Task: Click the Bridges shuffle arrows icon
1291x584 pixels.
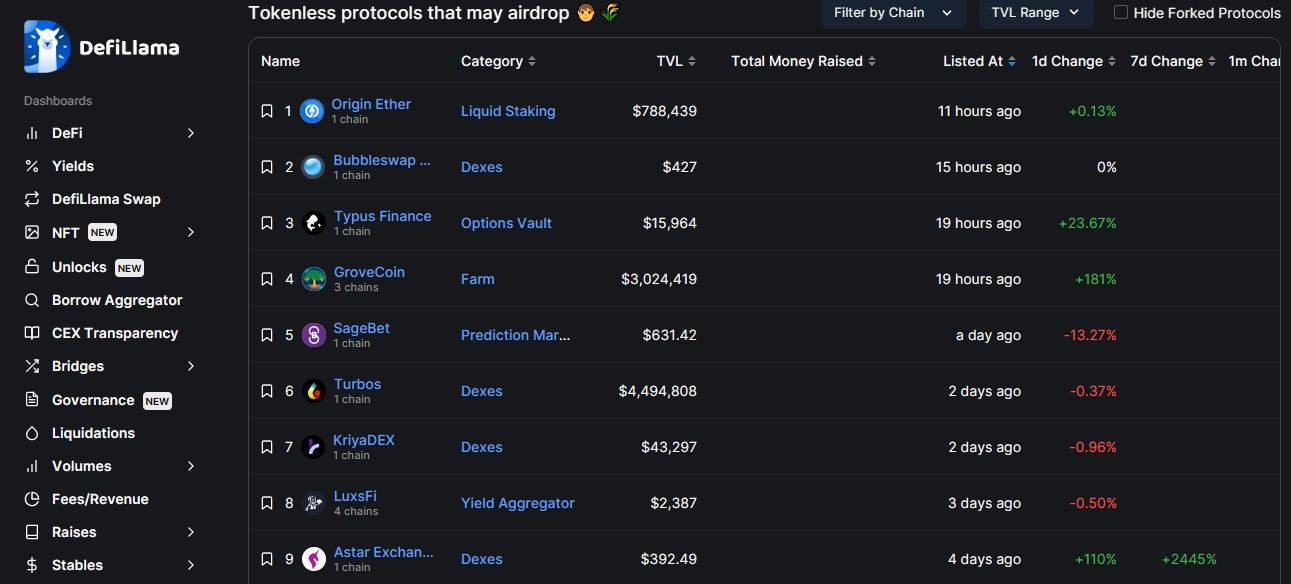Action: (32, 366)
